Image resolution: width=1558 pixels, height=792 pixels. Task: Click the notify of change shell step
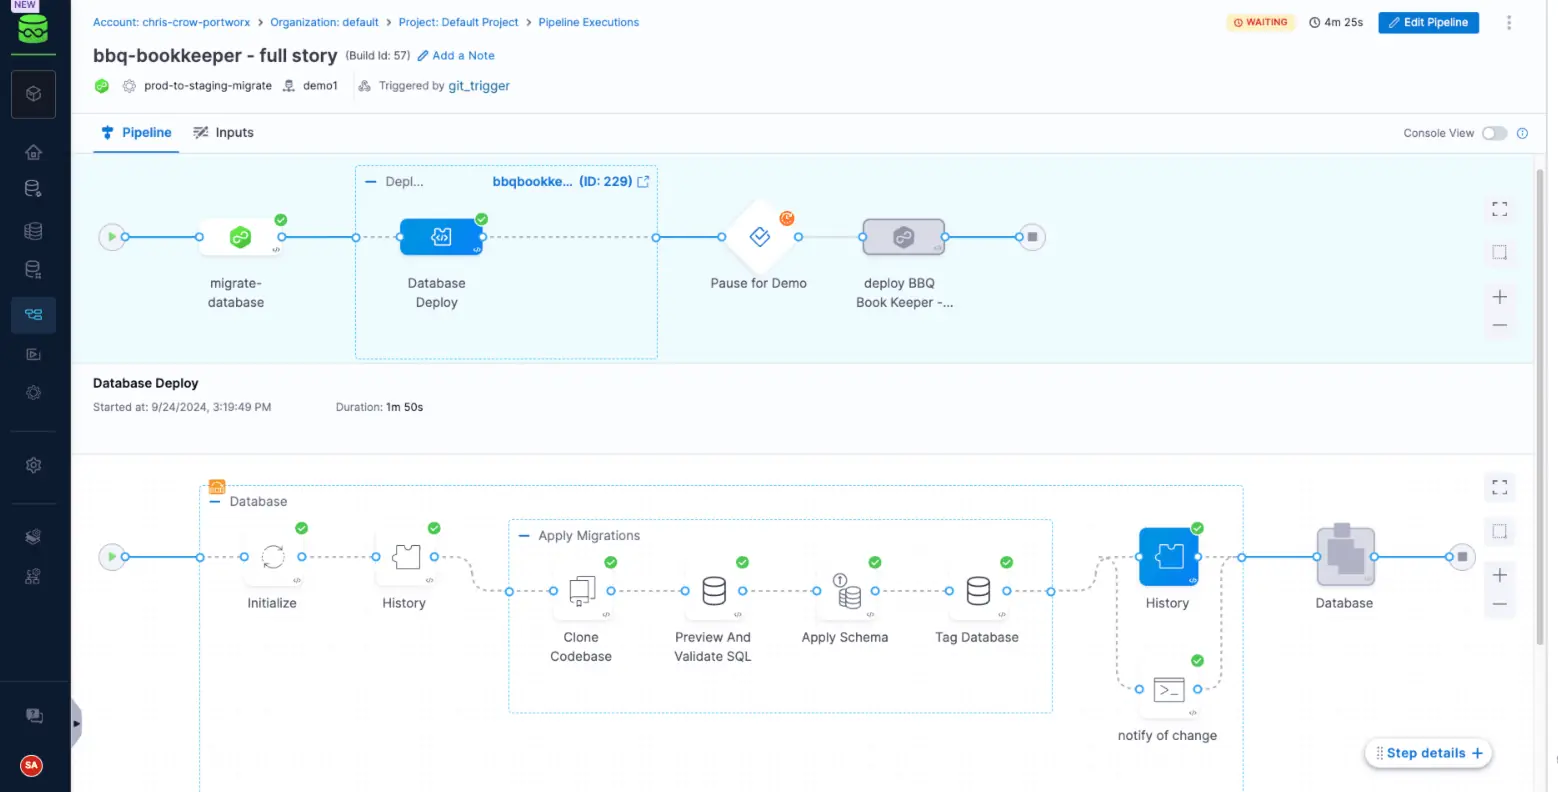click(1168, 689)
